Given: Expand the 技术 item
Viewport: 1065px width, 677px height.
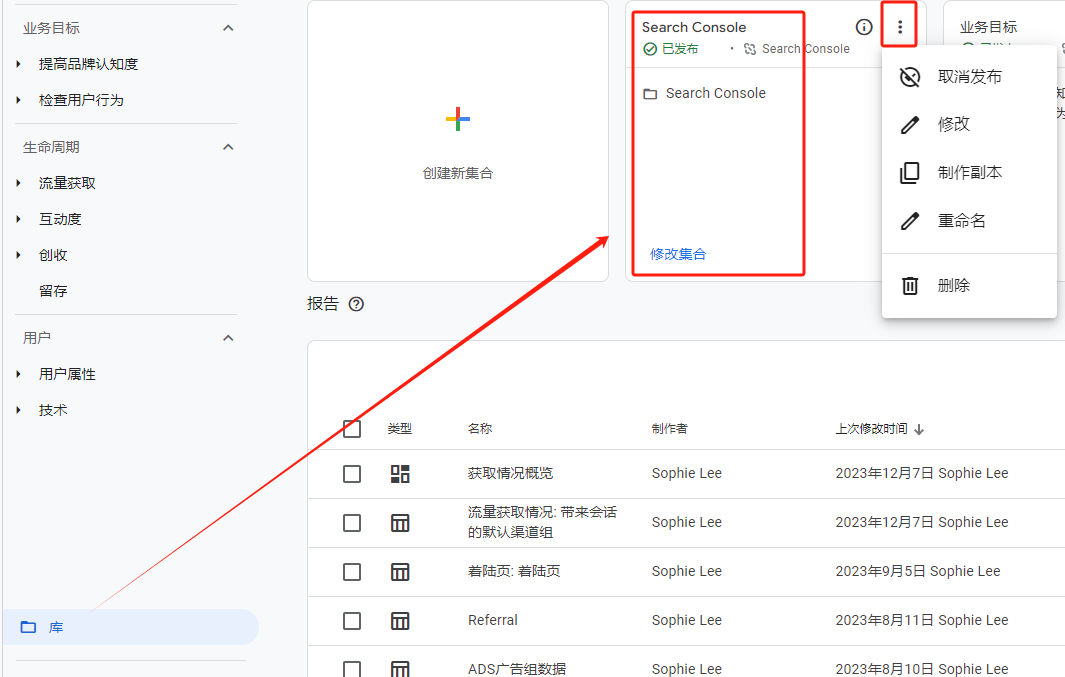Looking at the screenshot, I should 18,409.
